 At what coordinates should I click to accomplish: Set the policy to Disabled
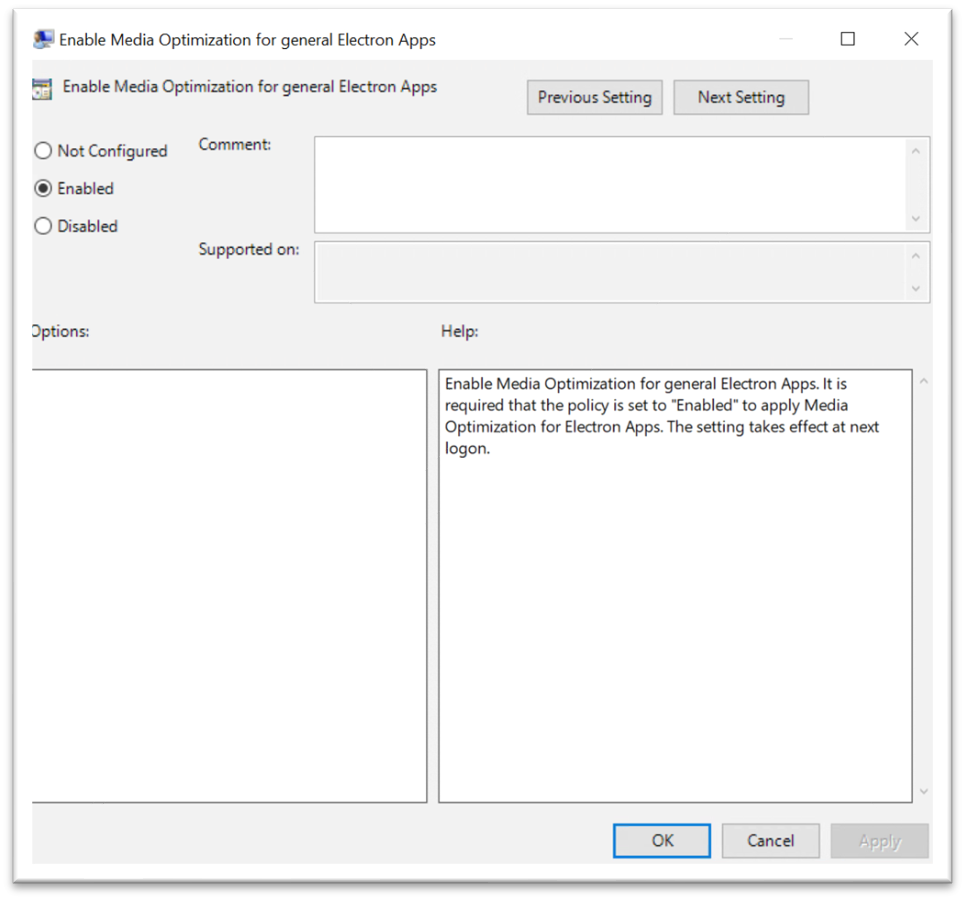click(x=43, y=227)
